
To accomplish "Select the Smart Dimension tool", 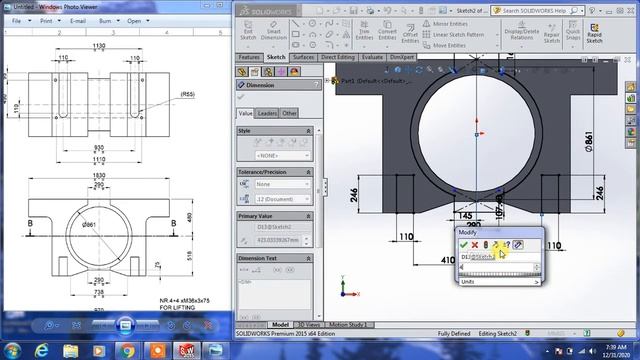I will tap(273, 31).
